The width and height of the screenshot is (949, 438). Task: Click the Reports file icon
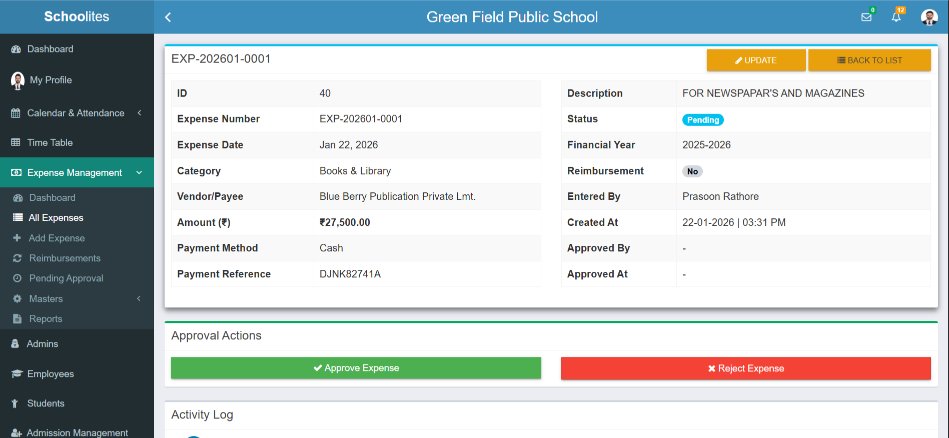point(17,319)
